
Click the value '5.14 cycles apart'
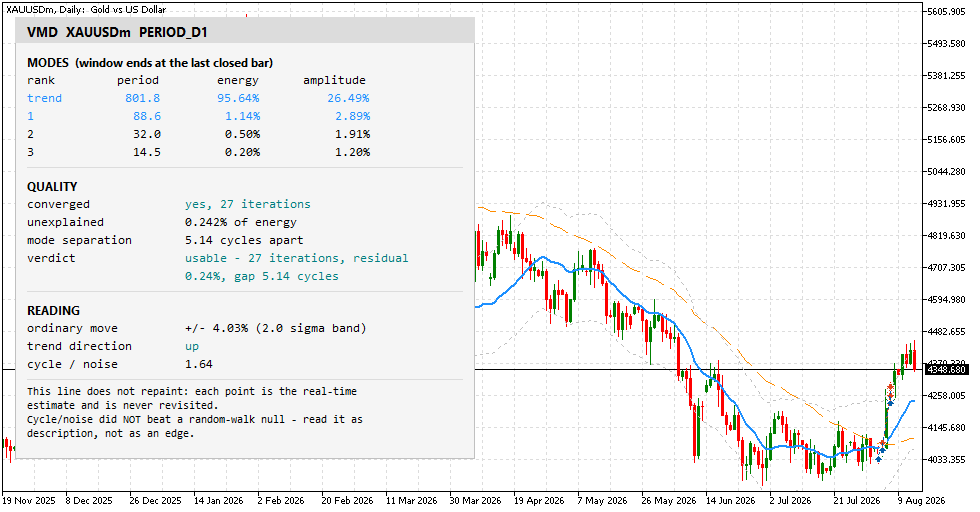244,241
